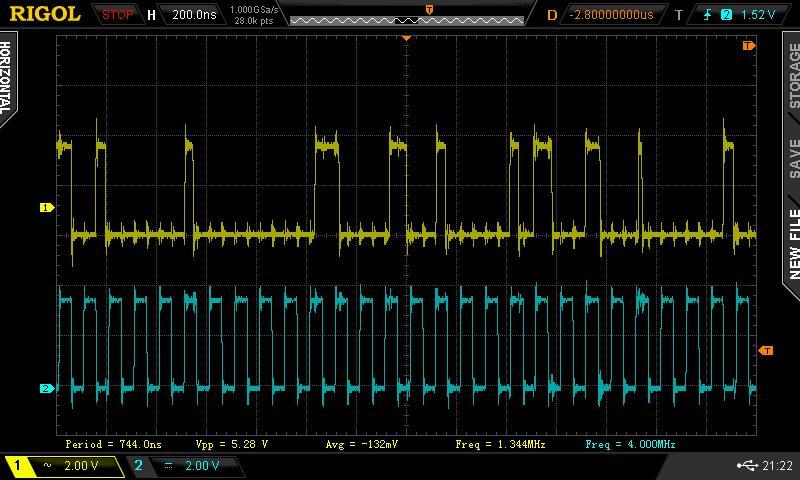Click the trigger T marker above memory bar

(429, 10)
